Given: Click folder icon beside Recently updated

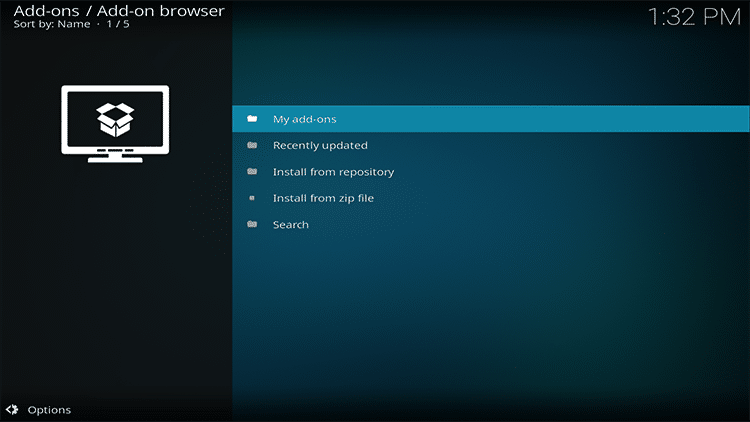Looking at the screenshot, I should (252, 145).
